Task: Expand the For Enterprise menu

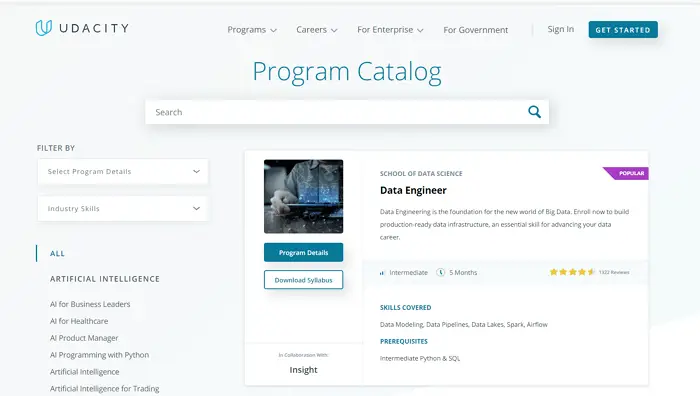Action: coord(390,30)
